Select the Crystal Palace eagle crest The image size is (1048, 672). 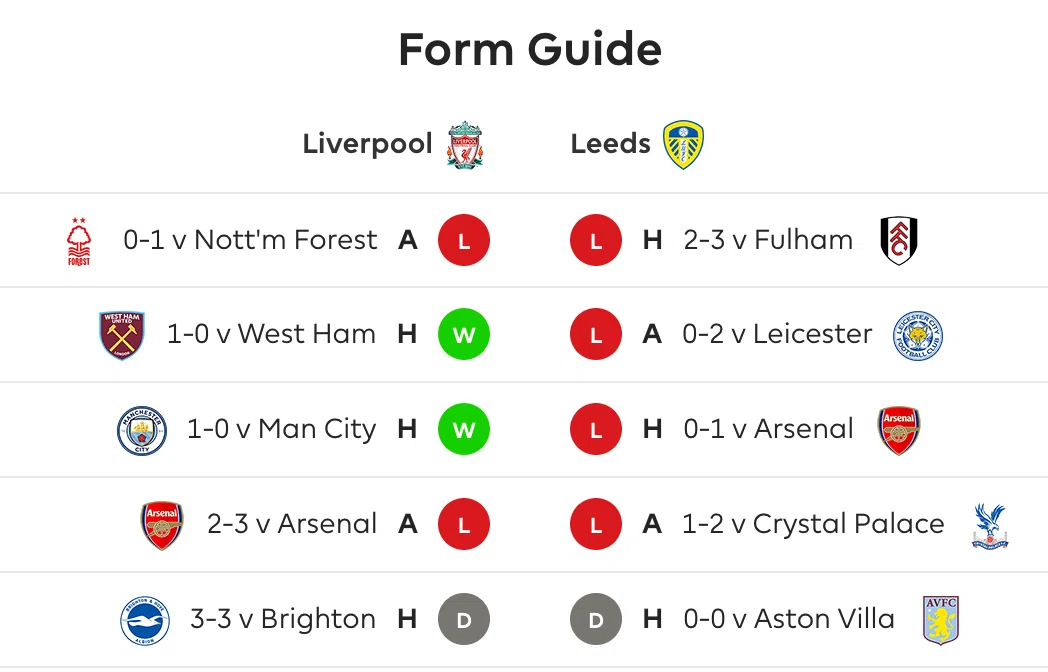point(990,526)
